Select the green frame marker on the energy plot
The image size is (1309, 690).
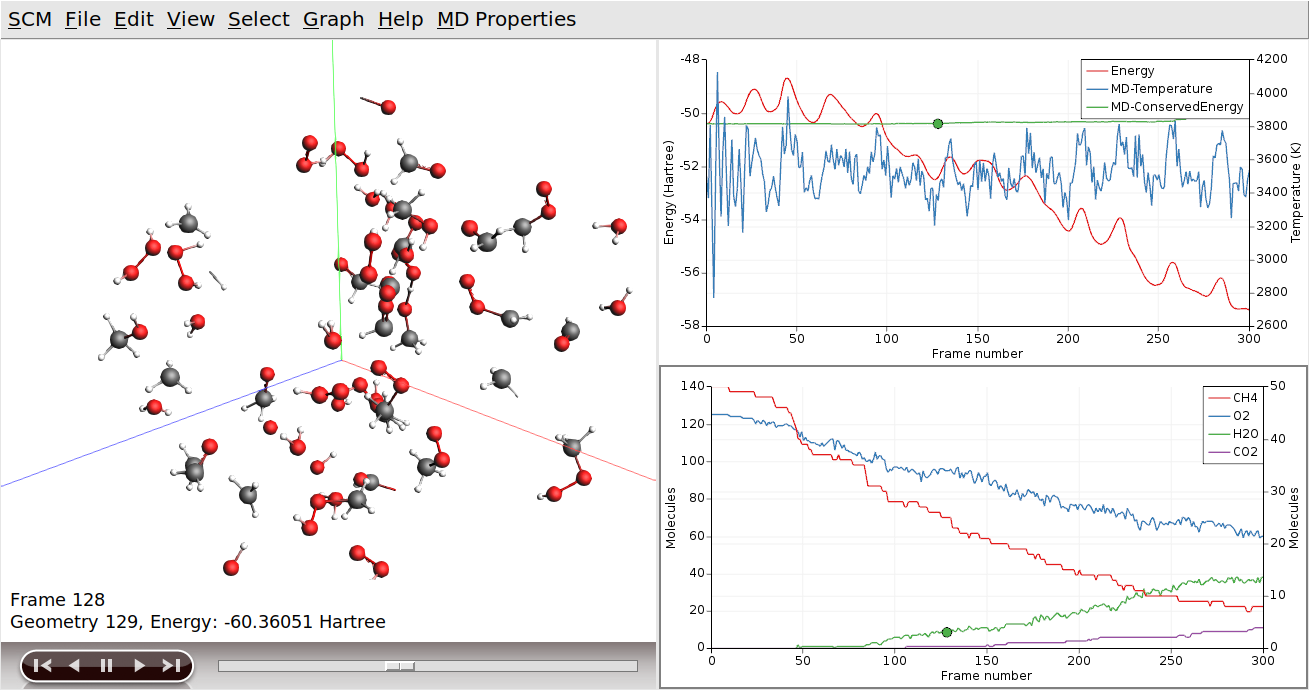click(x=936, y=123)
